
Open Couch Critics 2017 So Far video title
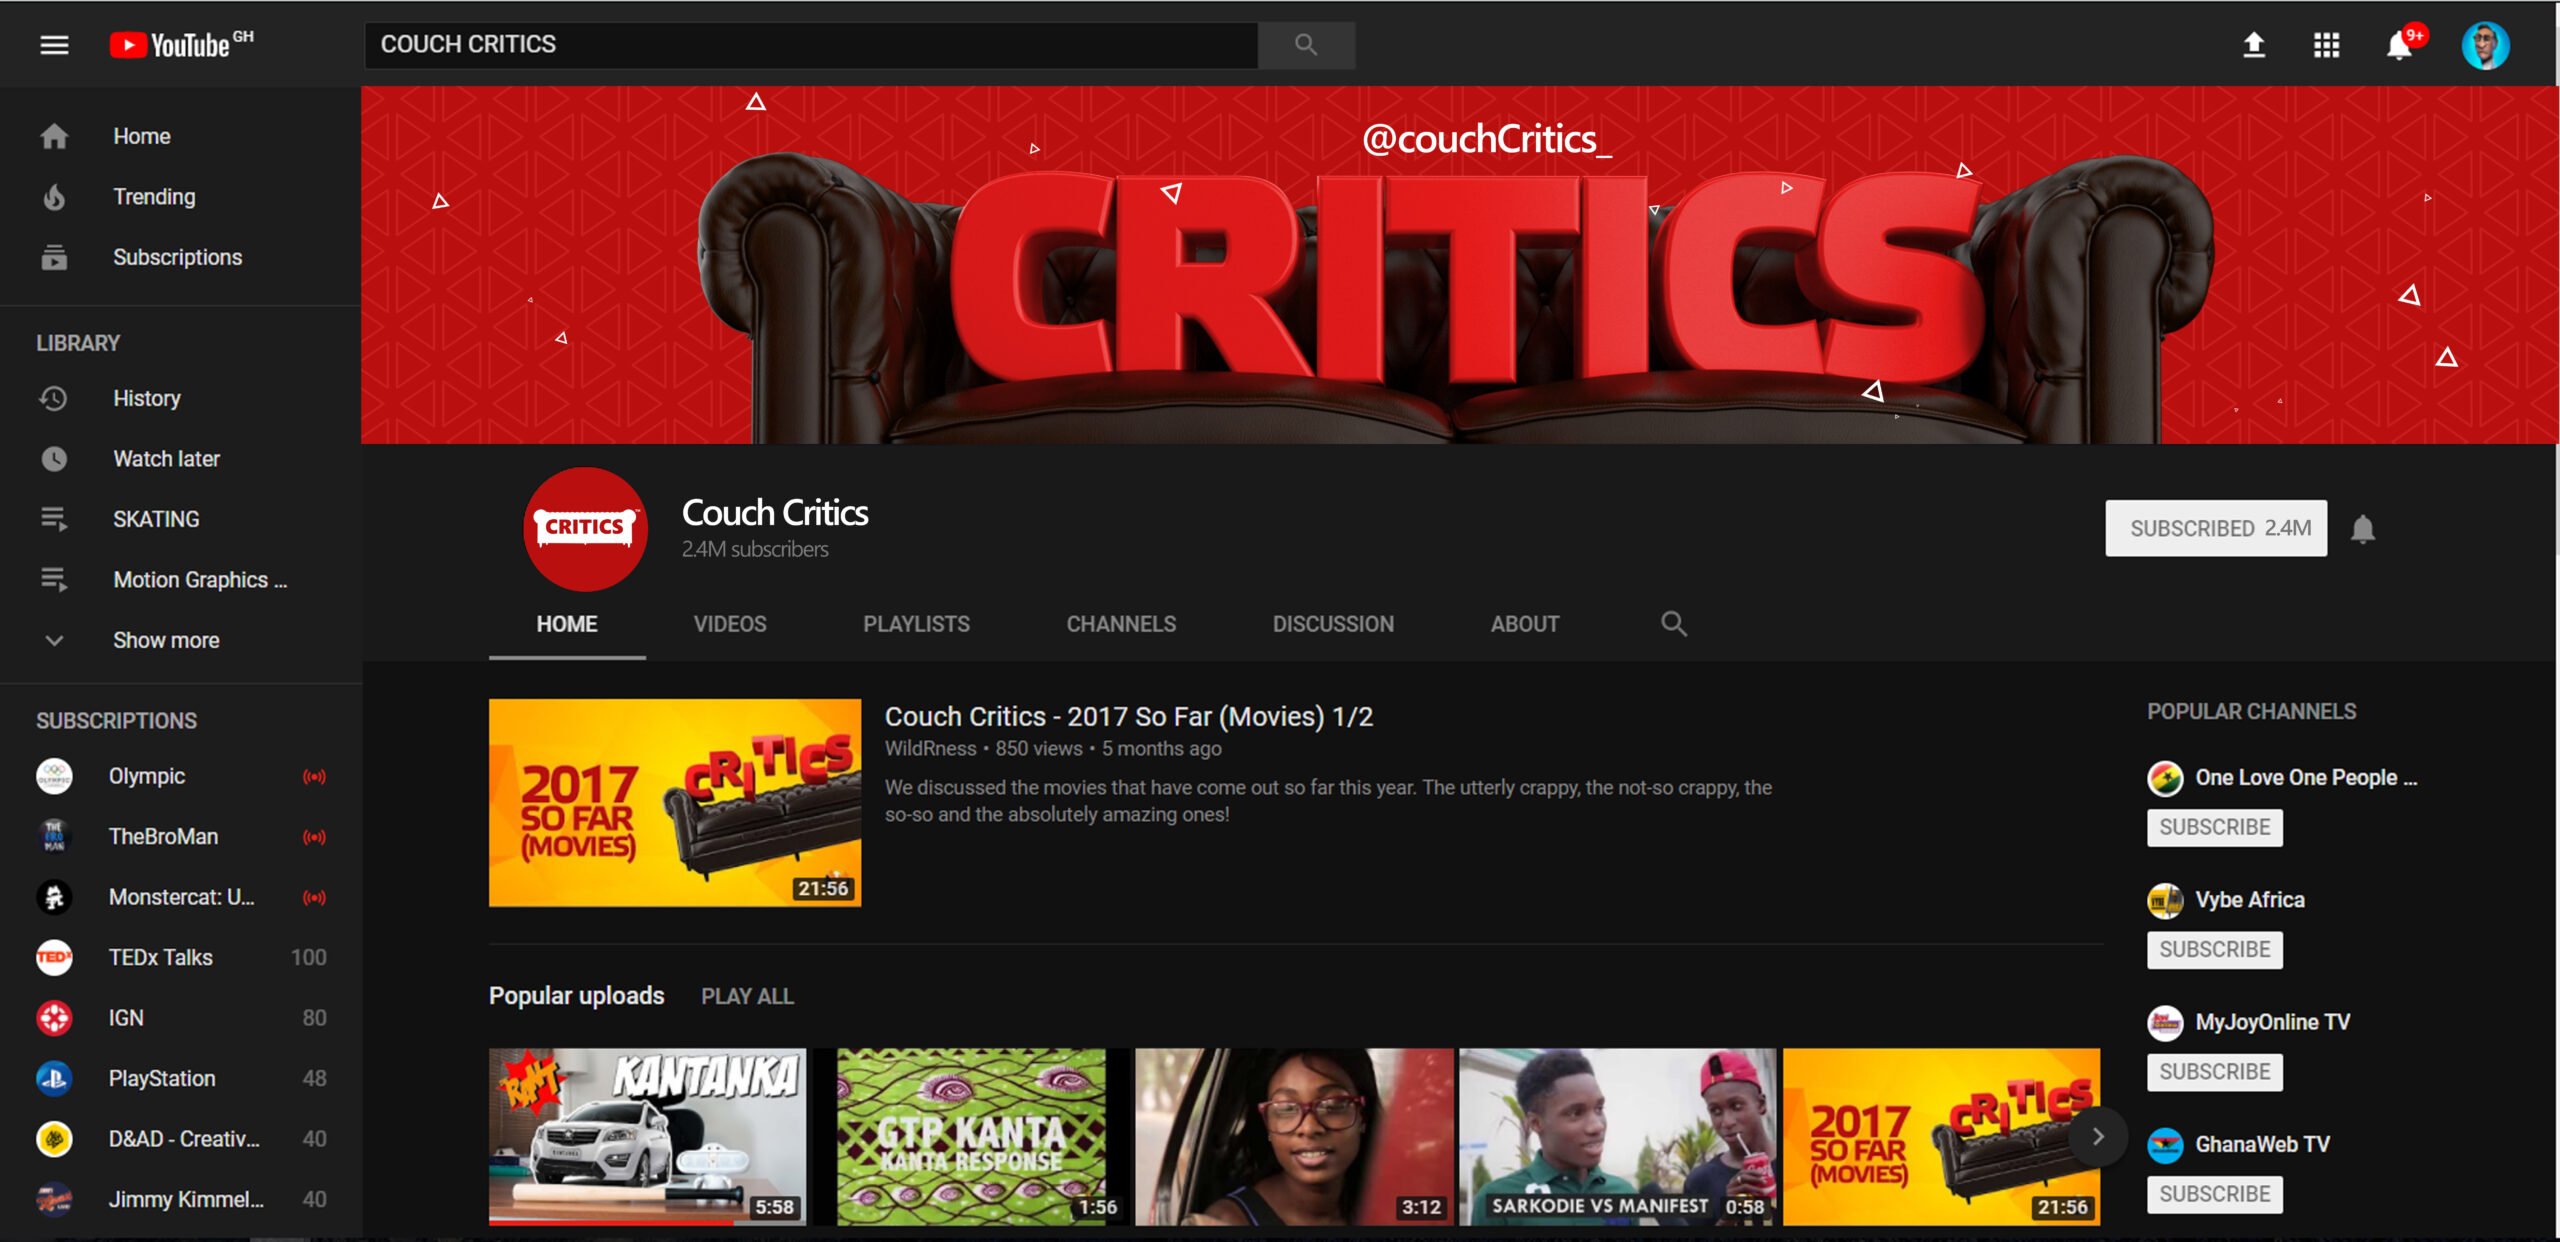coord(1128,716)
